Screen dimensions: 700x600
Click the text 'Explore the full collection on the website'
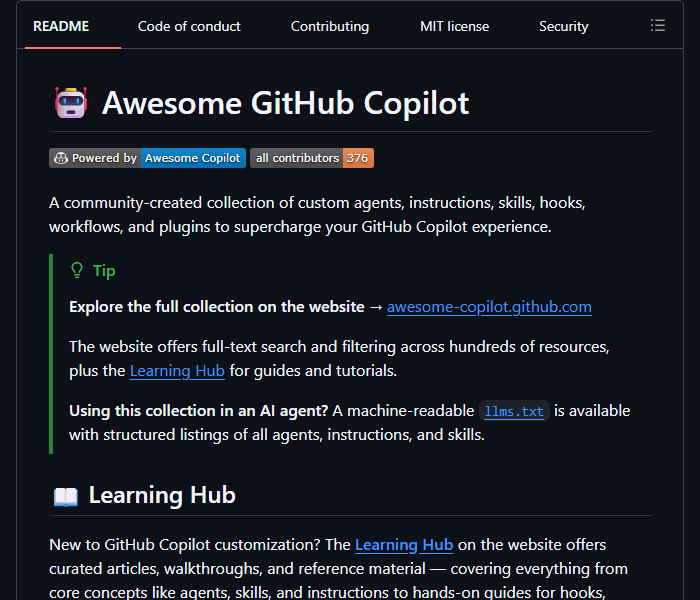[x=217, y=307]
